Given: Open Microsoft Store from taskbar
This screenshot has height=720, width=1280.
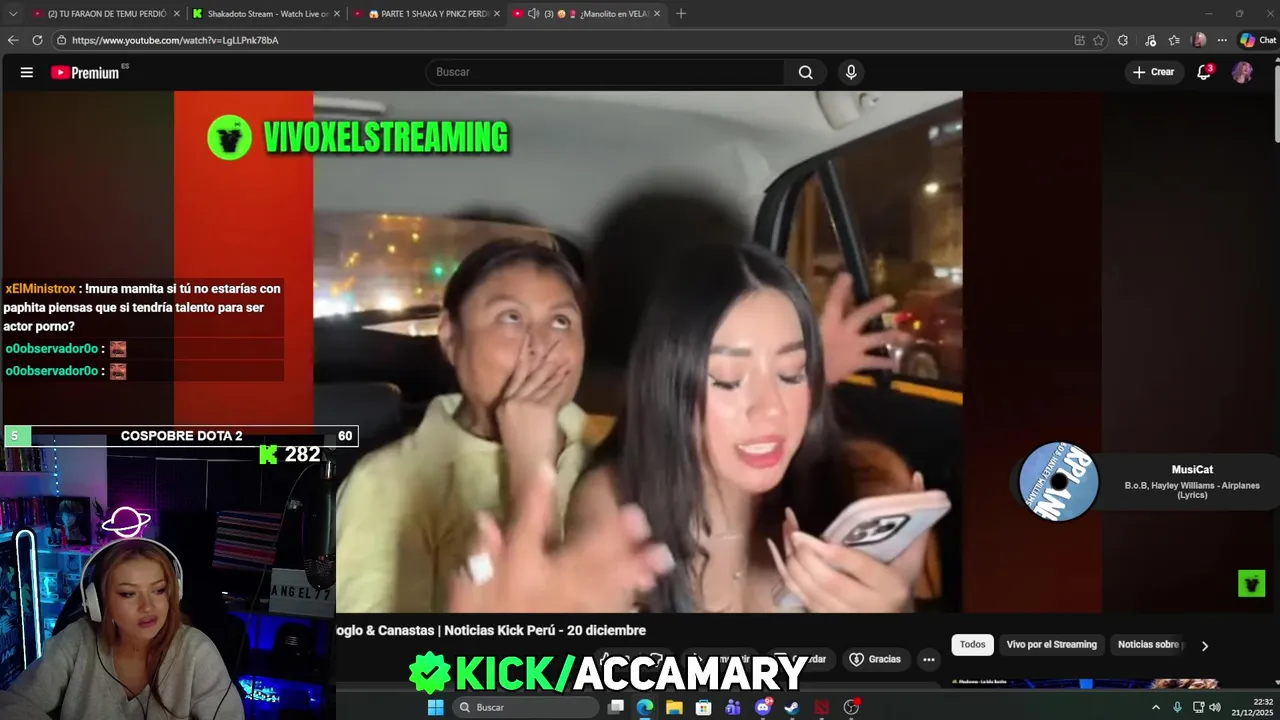Looking at the screenshot, I should coord(704,707).
